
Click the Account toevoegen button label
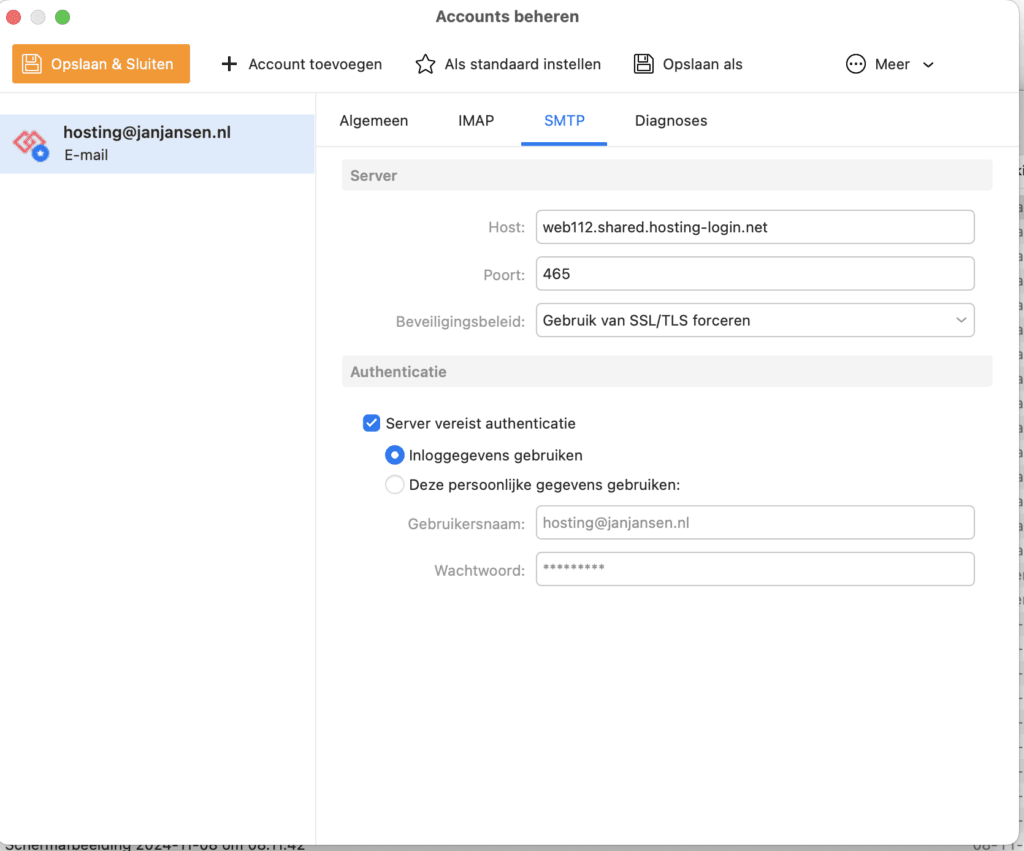click(315, 64)
